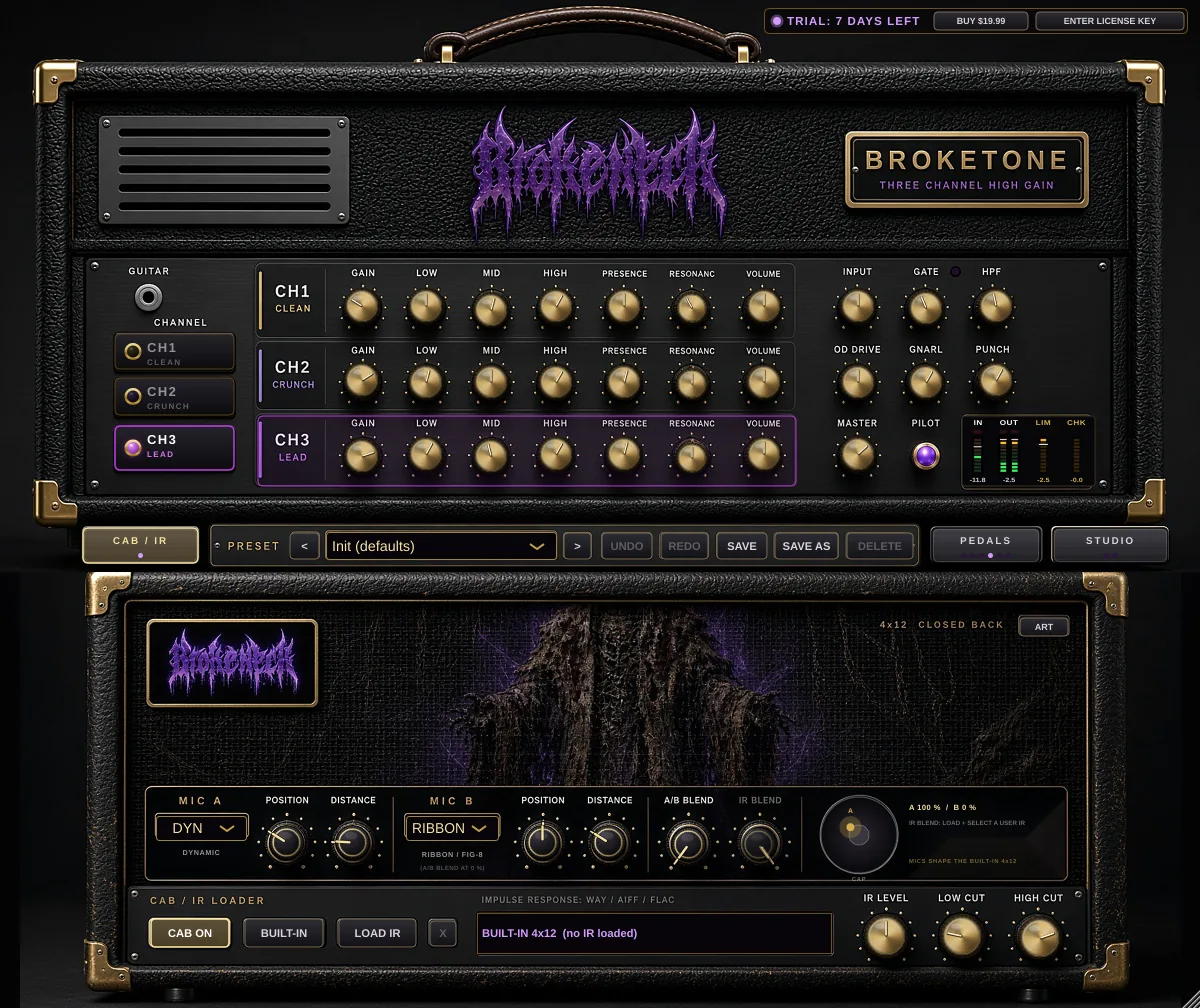This screenshot has width=1200, height=1008.
Task: Click ENTER LICENSE KEY button
Action: click(x=1110, y=21)
